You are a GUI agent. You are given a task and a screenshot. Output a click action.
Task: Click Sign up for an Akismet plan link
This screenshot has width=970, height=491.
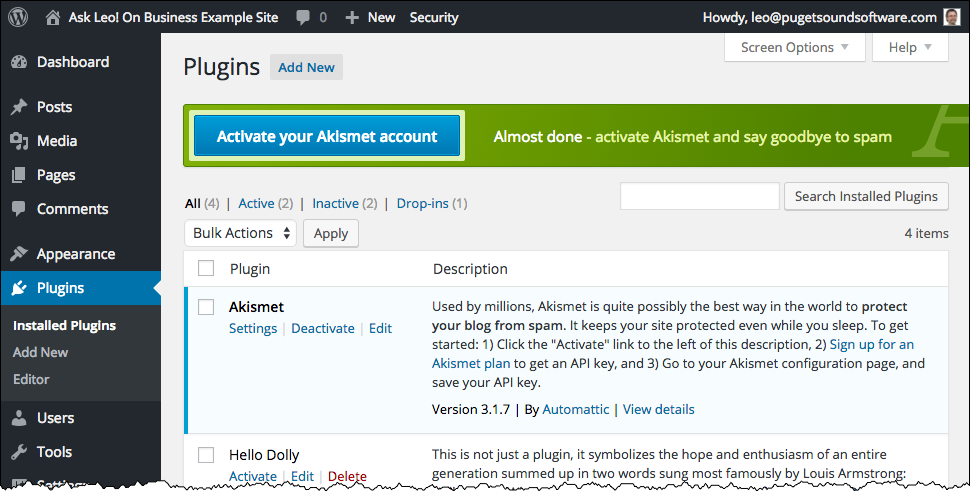[x=872, y=344]
